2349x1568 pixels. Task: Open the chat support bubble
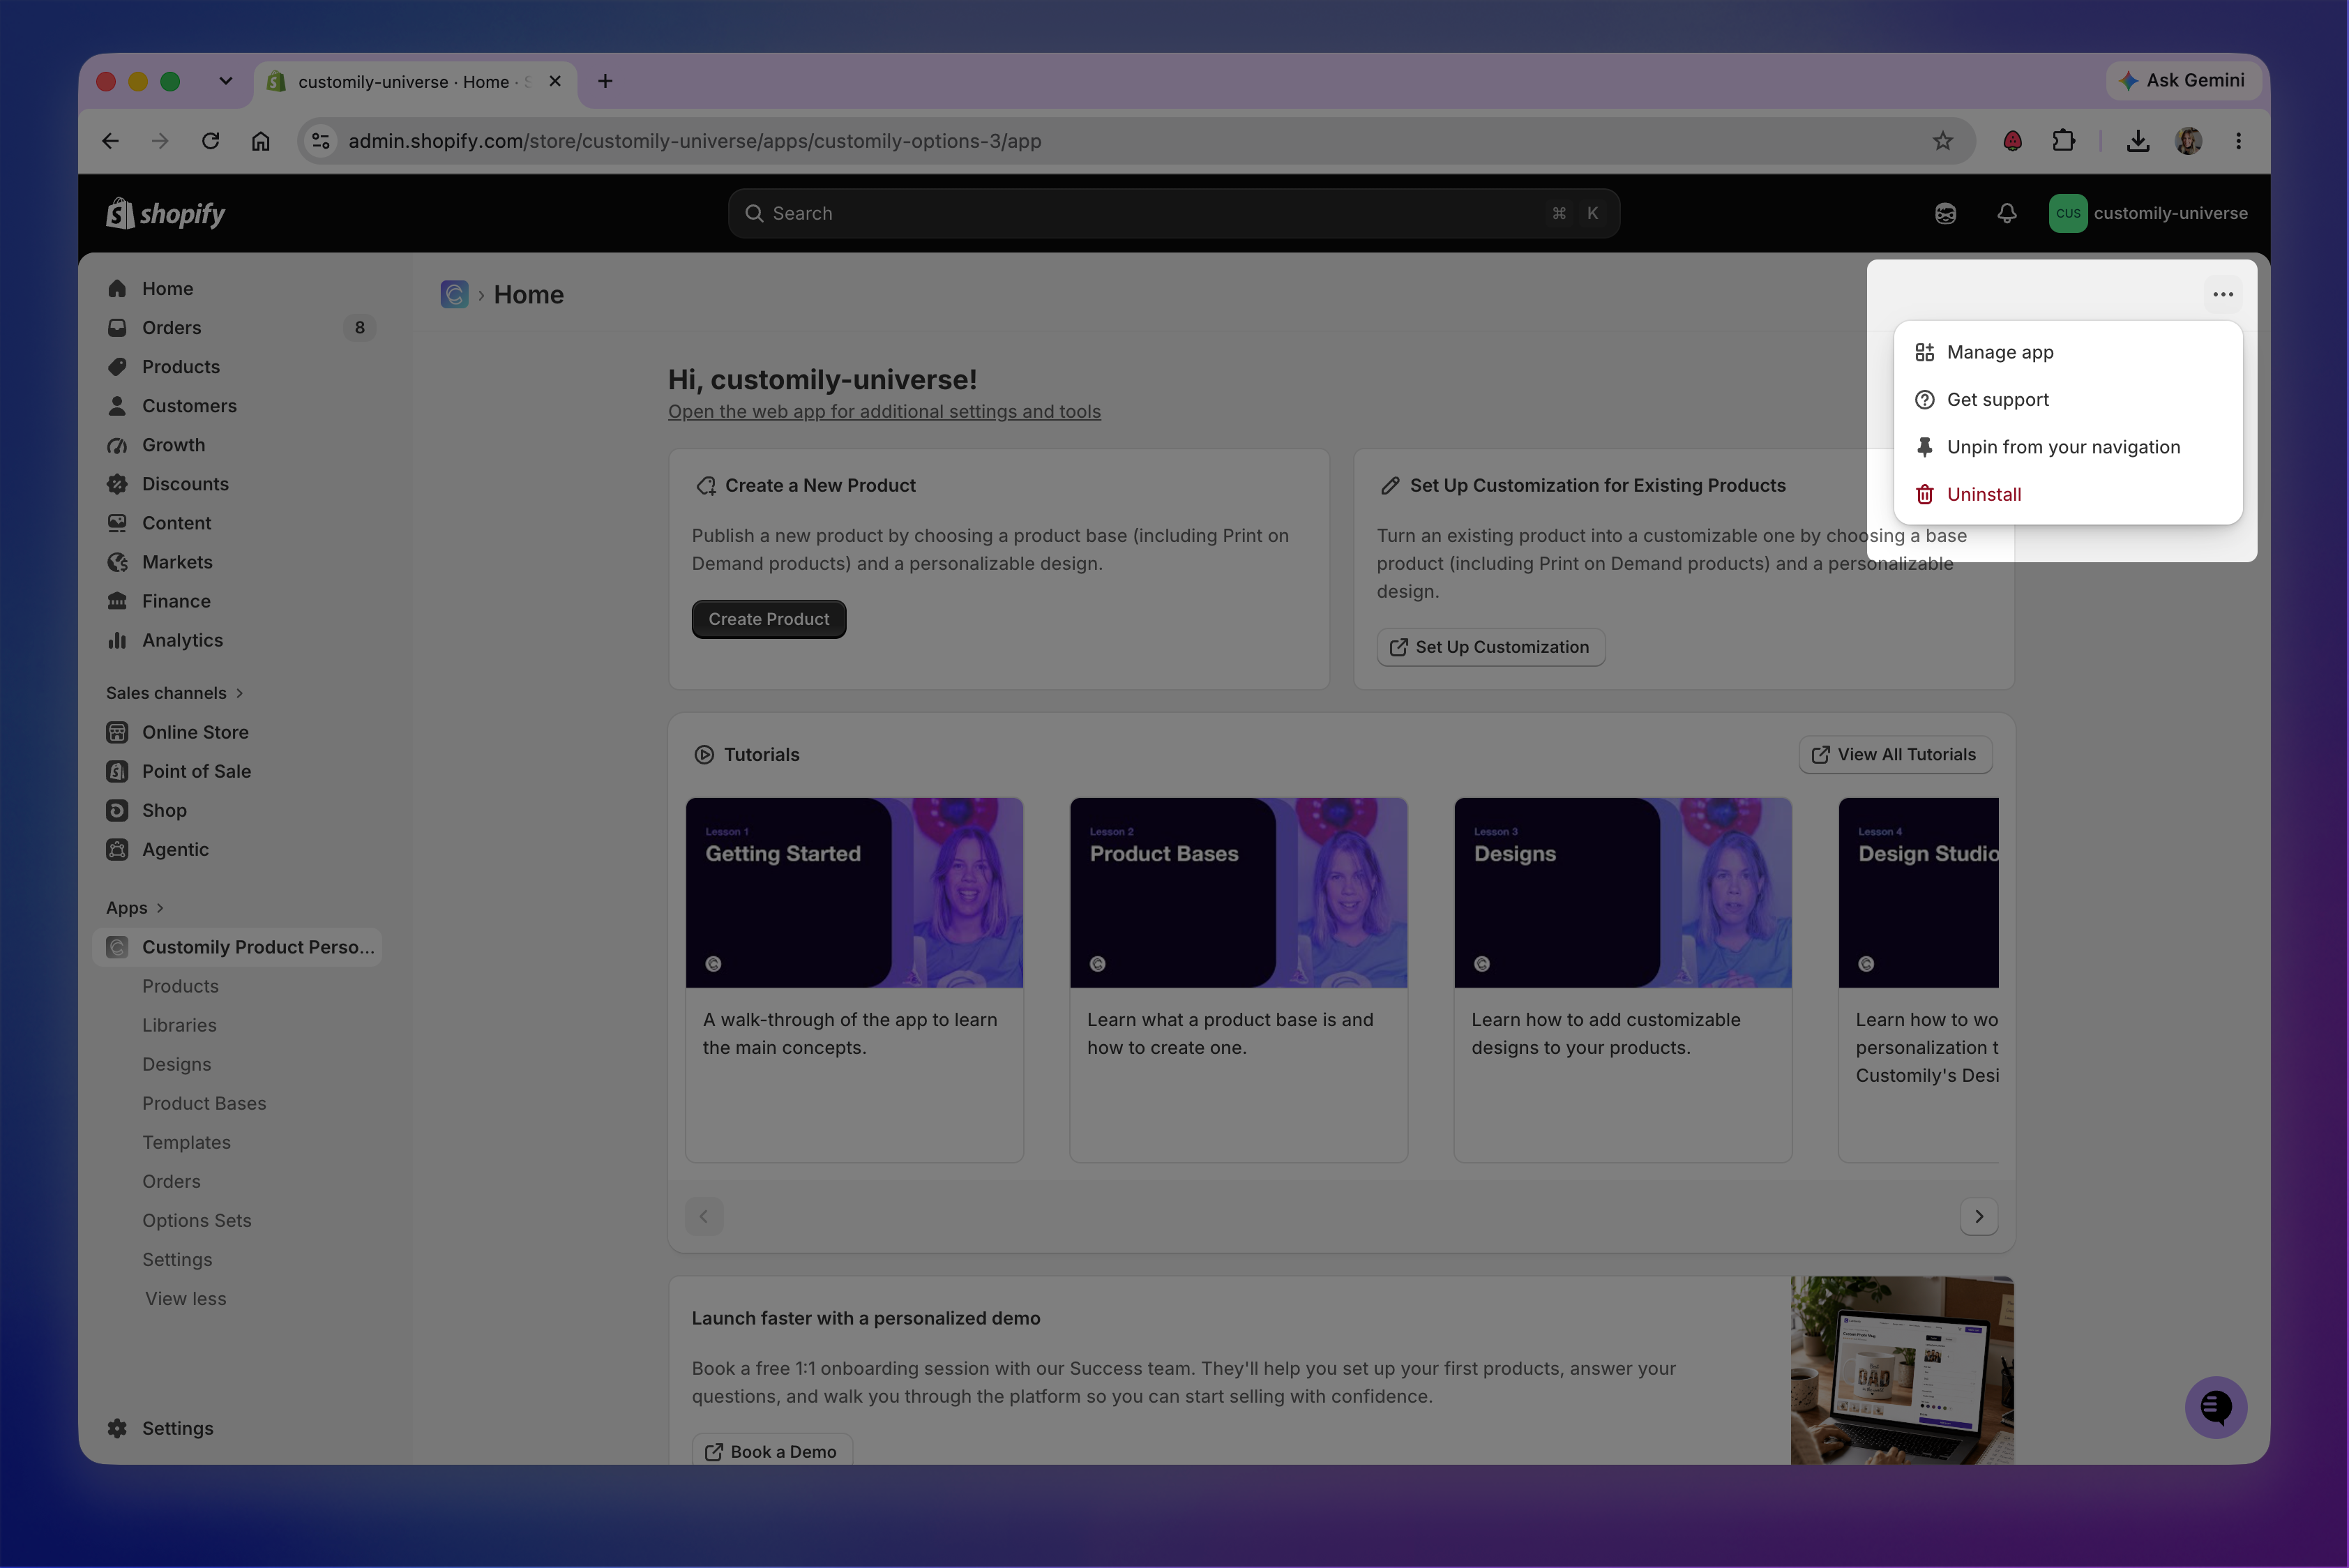point(2216,1407)
